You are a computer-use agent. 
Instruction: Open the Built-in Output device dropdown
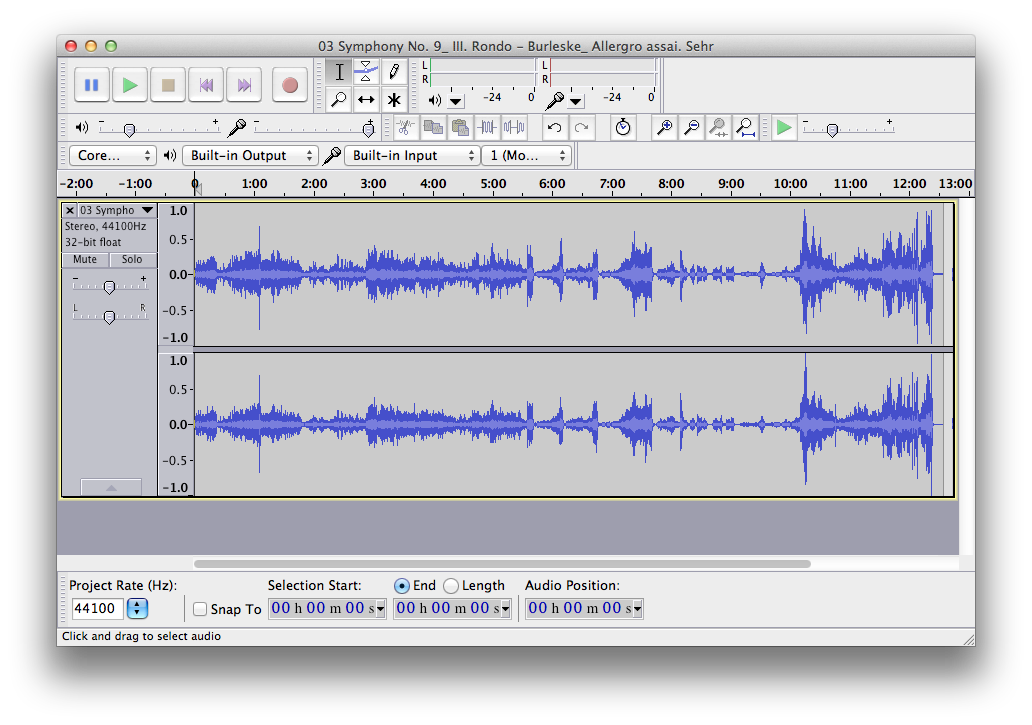point(249,156)
